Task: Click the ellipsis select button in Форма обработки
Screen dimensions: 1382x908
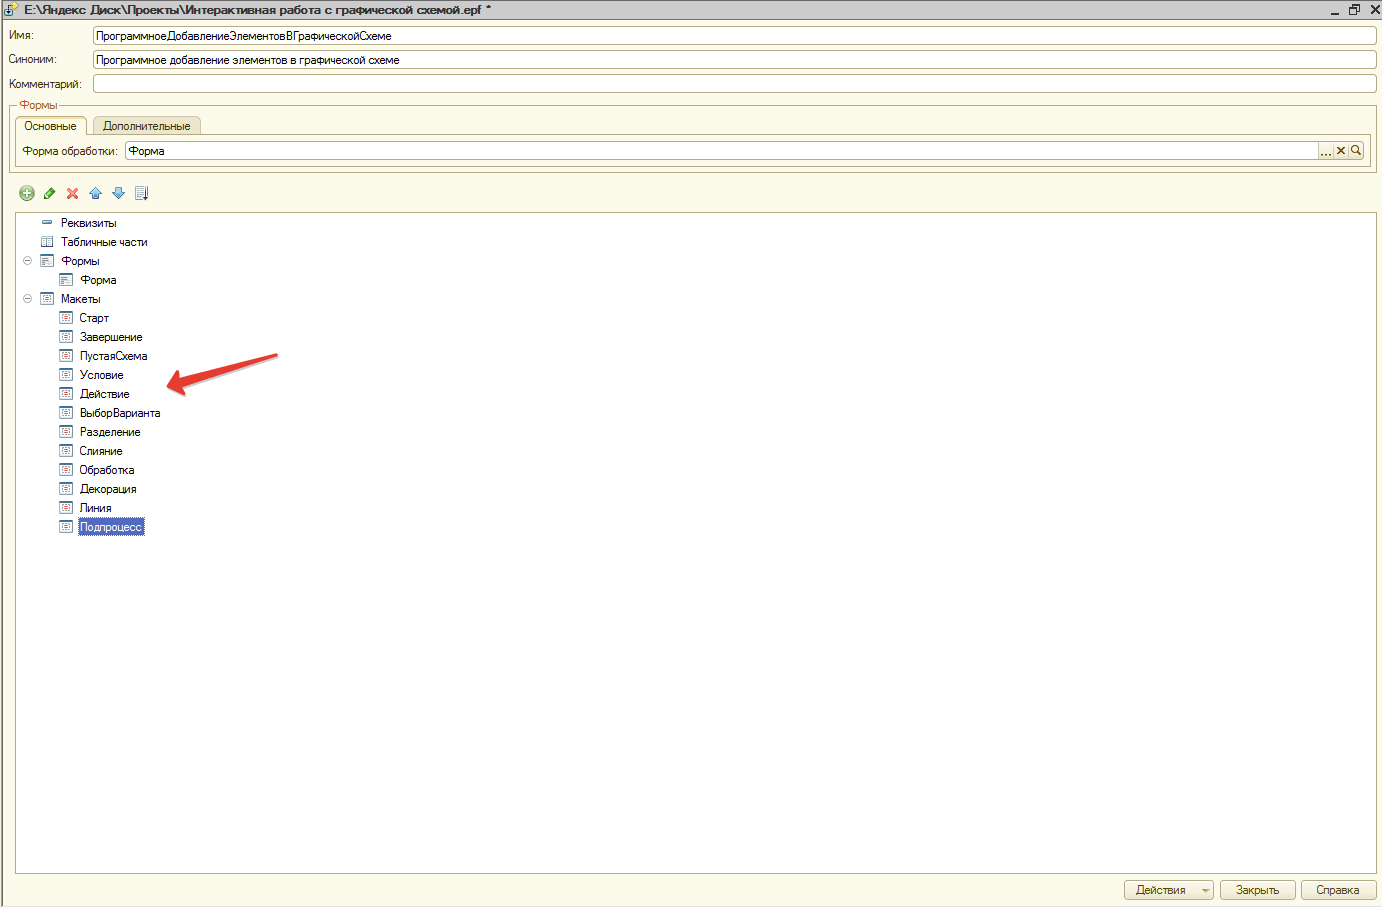Action: tap(1326, 151)
